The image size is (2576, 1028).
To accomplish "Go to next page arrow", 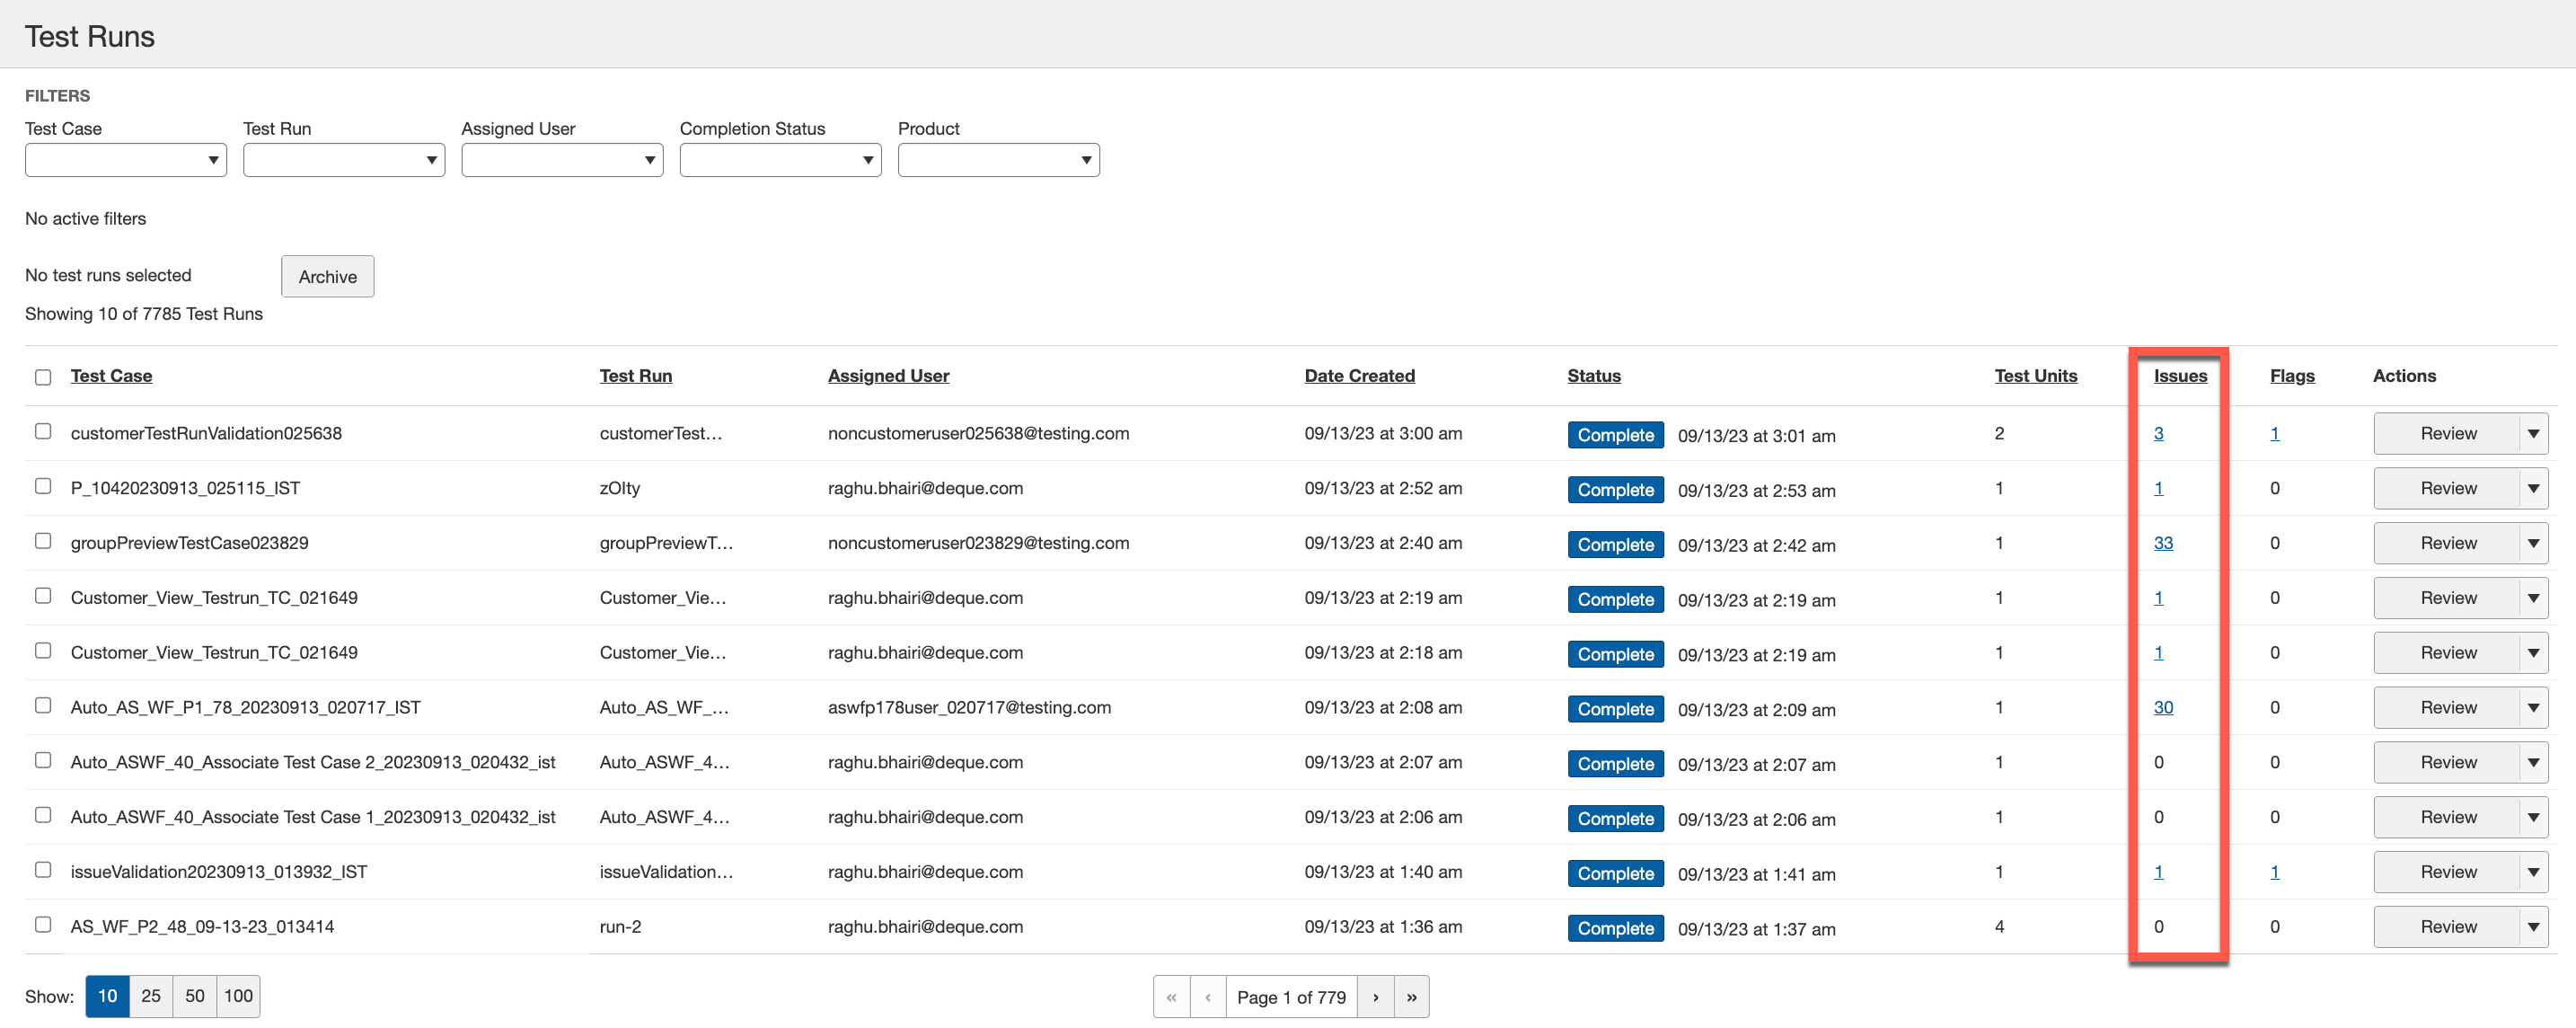I will tap(1375, 997).
